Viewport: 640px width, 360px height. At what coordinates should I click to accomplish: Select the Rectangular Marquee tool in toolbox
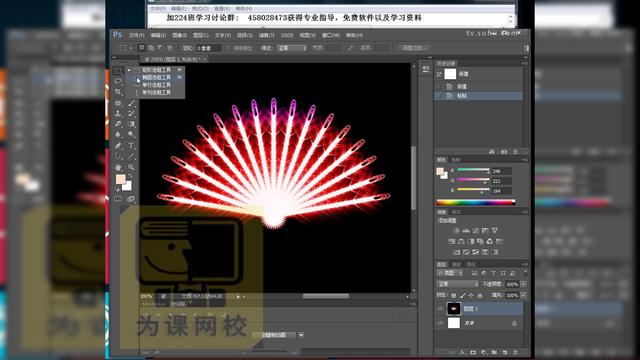click(x=118, y=71)
